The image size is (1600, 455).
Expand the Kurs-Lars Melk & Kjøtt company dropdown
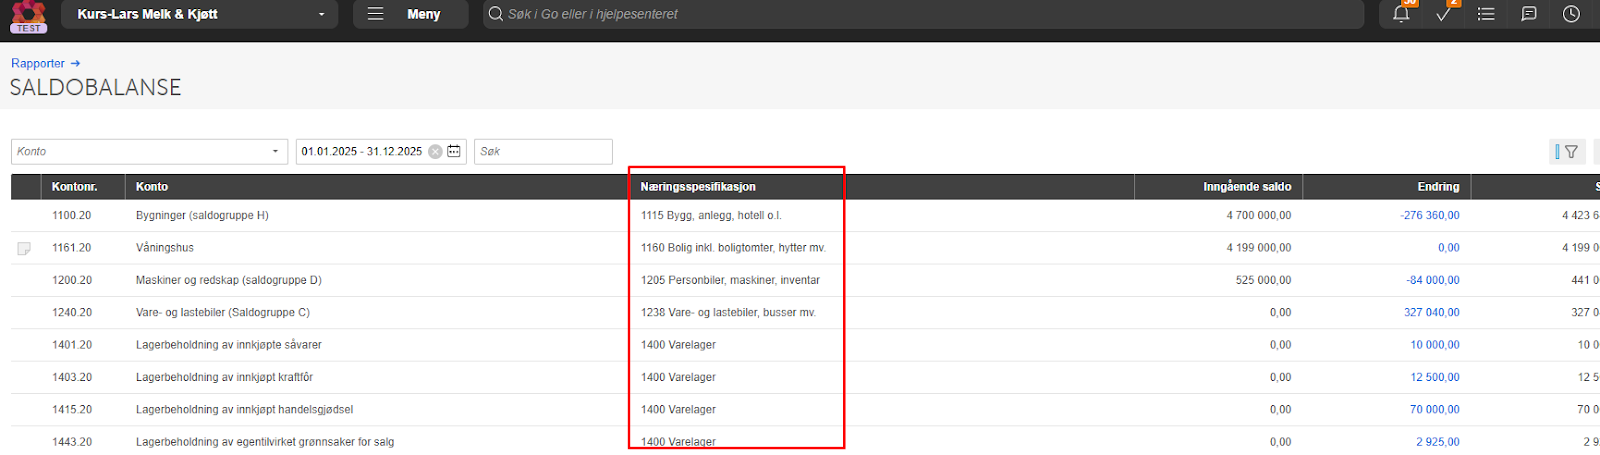[200, 14]
